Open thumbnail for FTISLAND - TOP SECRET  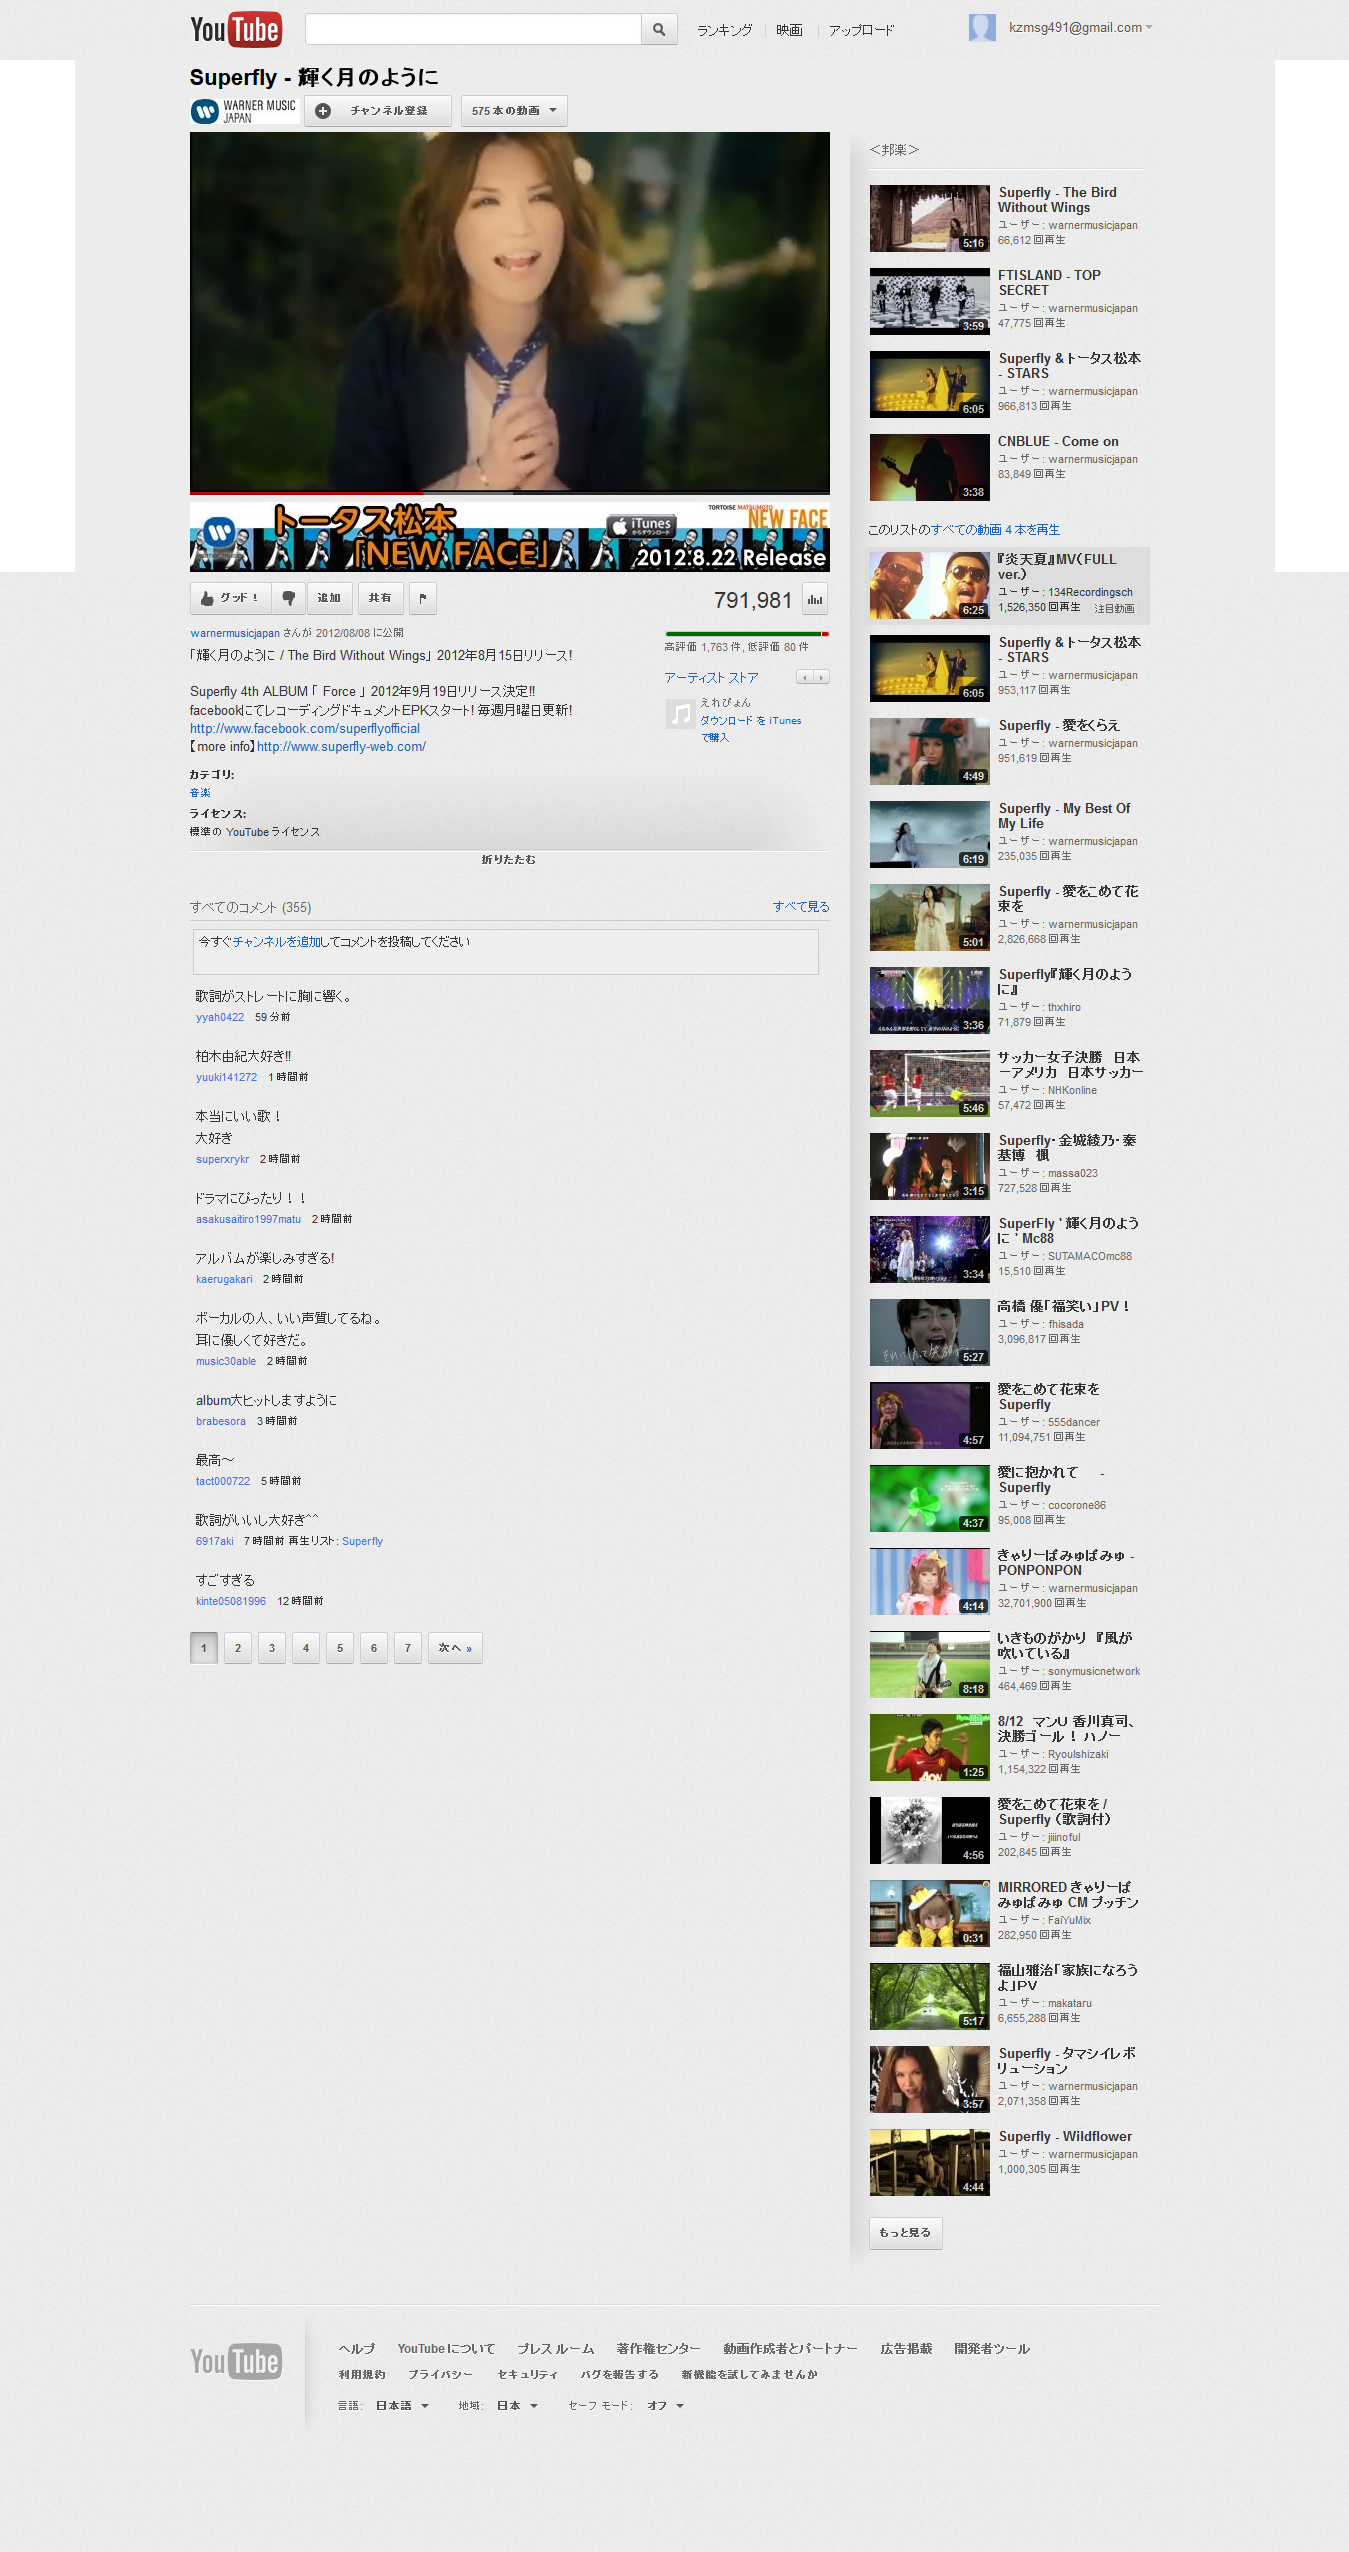[929, 301]
